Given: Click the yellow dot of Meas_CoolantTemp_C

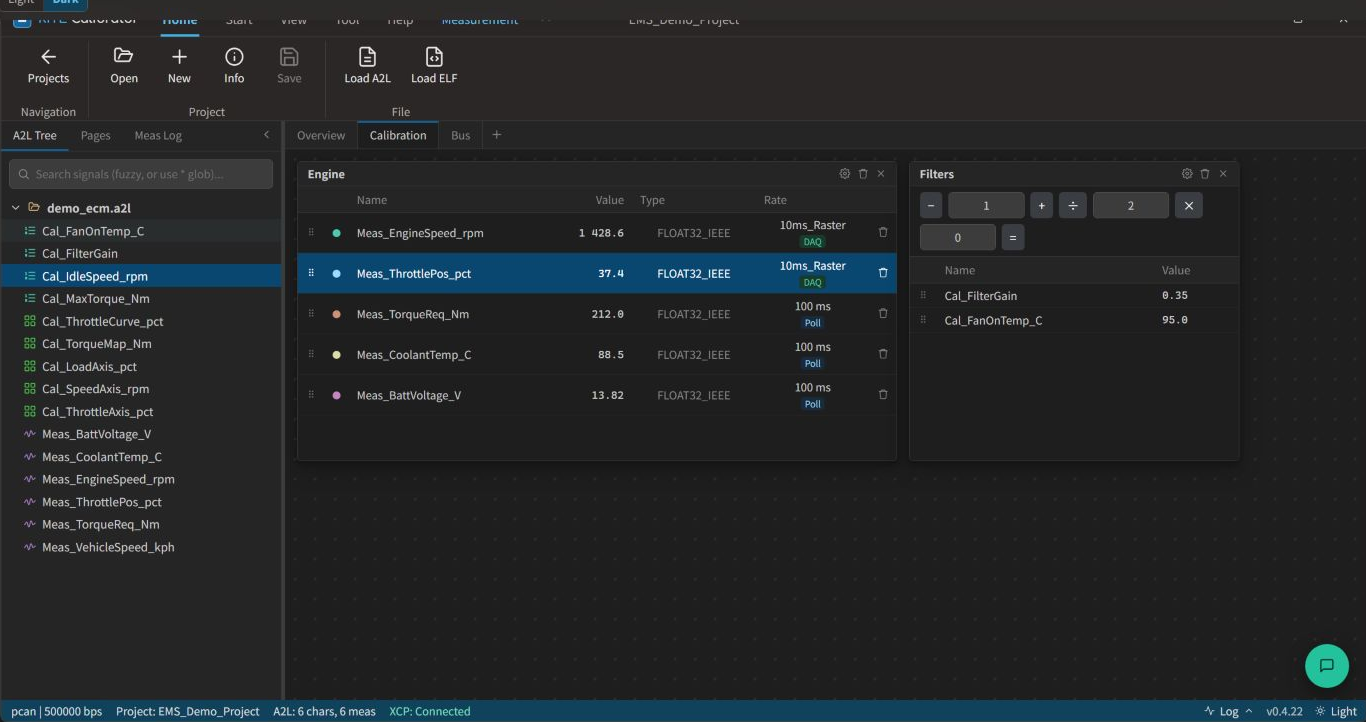Looking at the screenshot, I should tap(336, 355).
